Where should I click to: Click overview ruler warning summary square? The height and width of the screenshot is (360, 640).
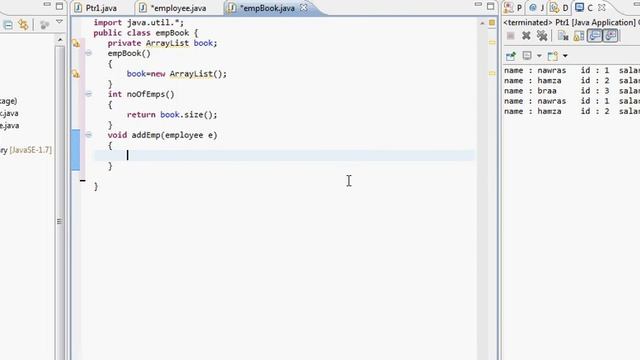pyautogui.click(x=492, y=23)
